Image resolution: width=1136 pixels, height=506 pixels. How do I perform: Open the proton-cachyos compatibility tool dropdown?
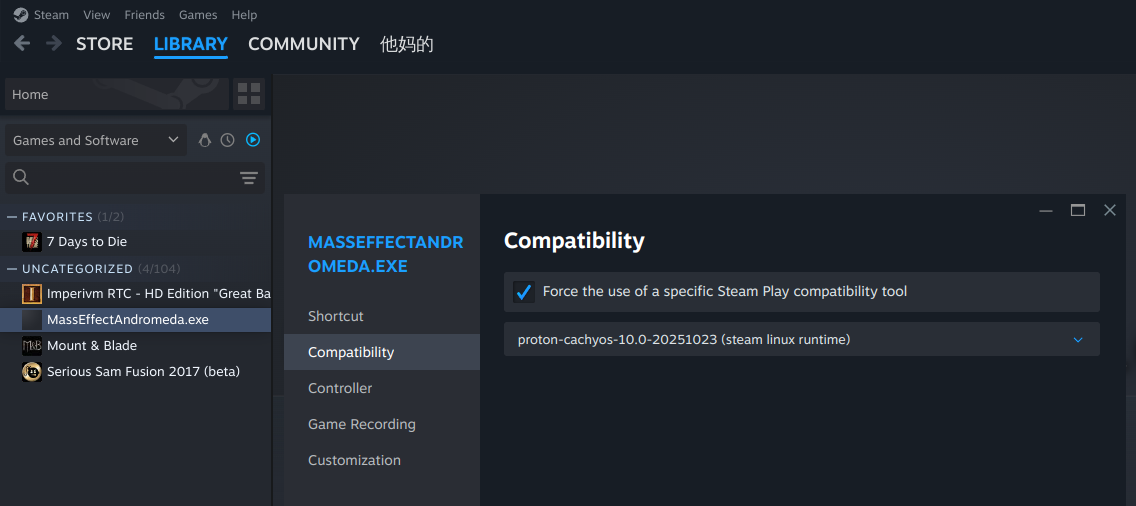click(x=801, y=340)
